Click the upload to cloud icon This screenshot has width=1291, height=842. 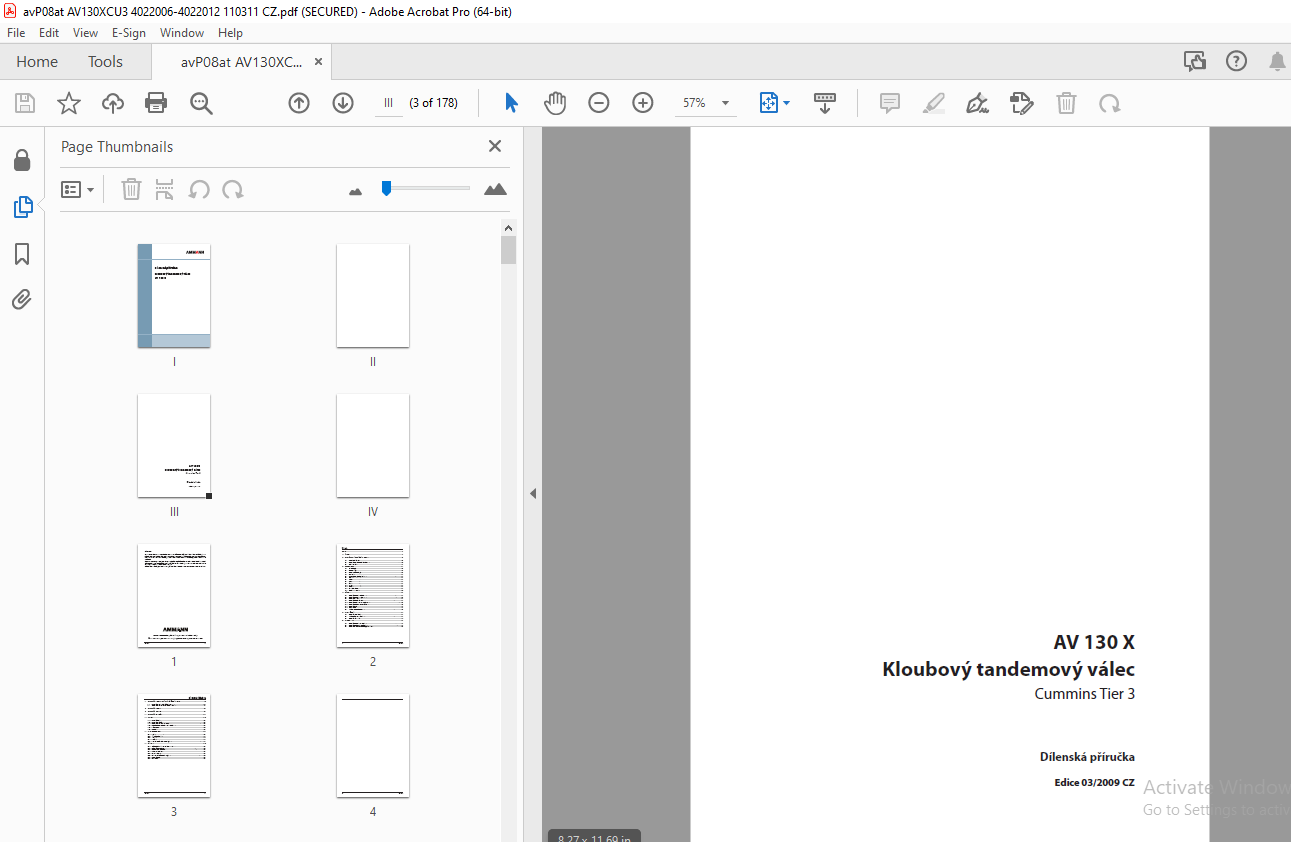click(113, 103)
